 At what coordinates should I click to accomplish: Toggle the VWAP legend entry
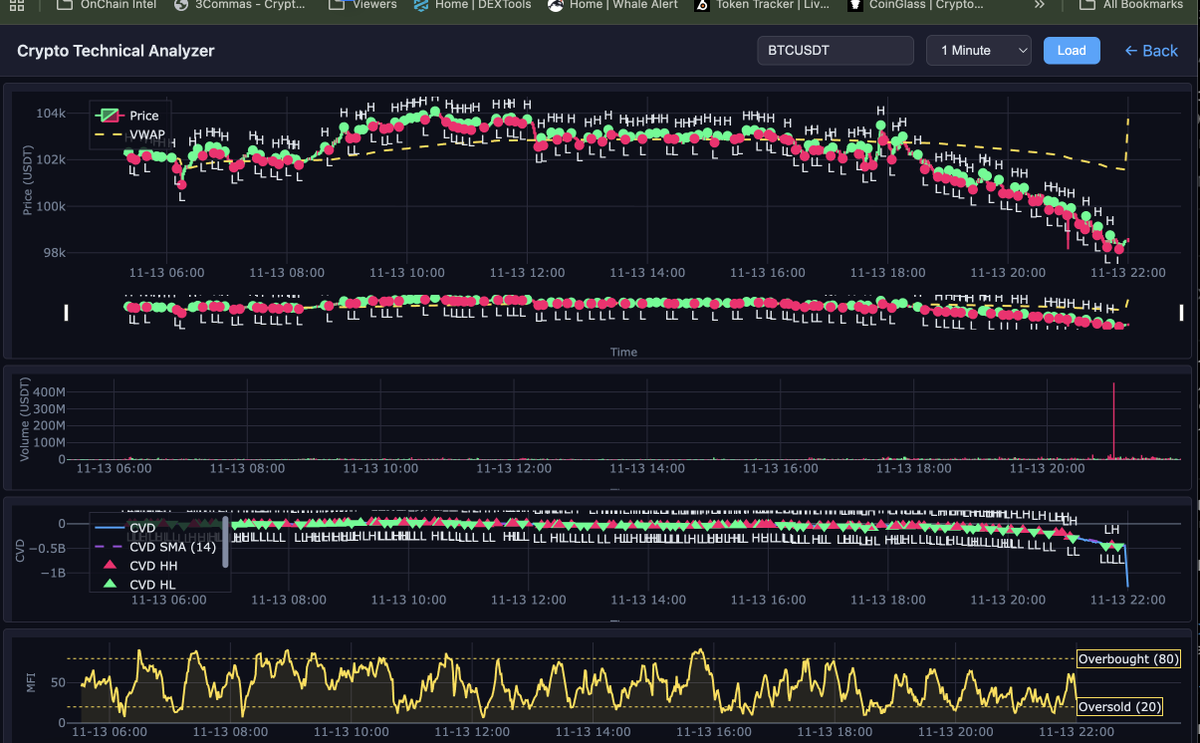click(x=129, y=134)
